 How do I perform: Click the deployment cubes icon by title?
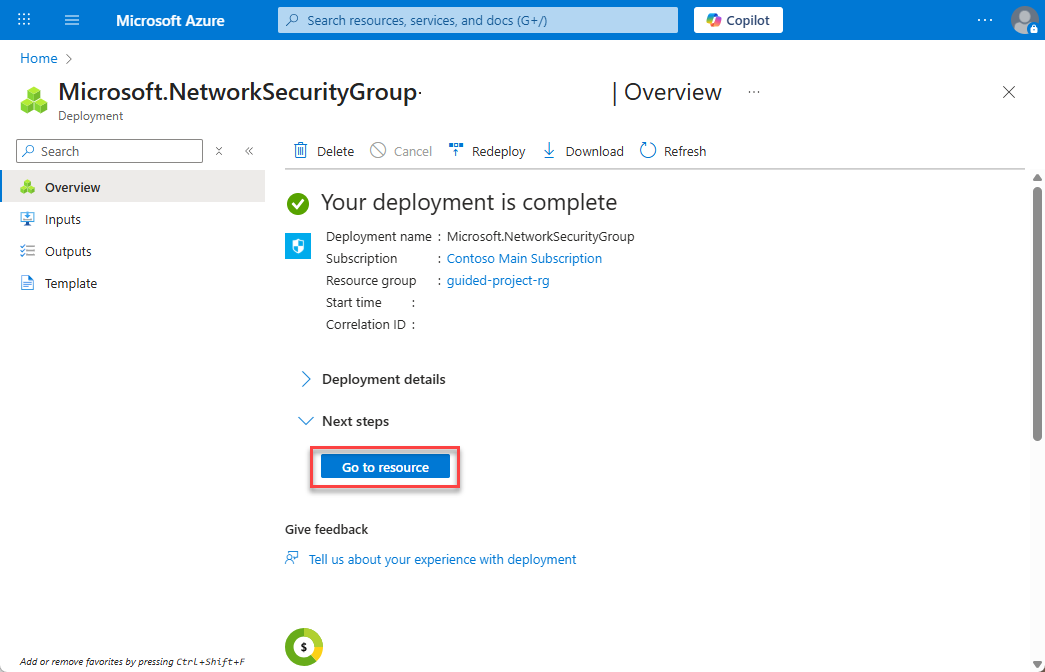coord(34,100)
